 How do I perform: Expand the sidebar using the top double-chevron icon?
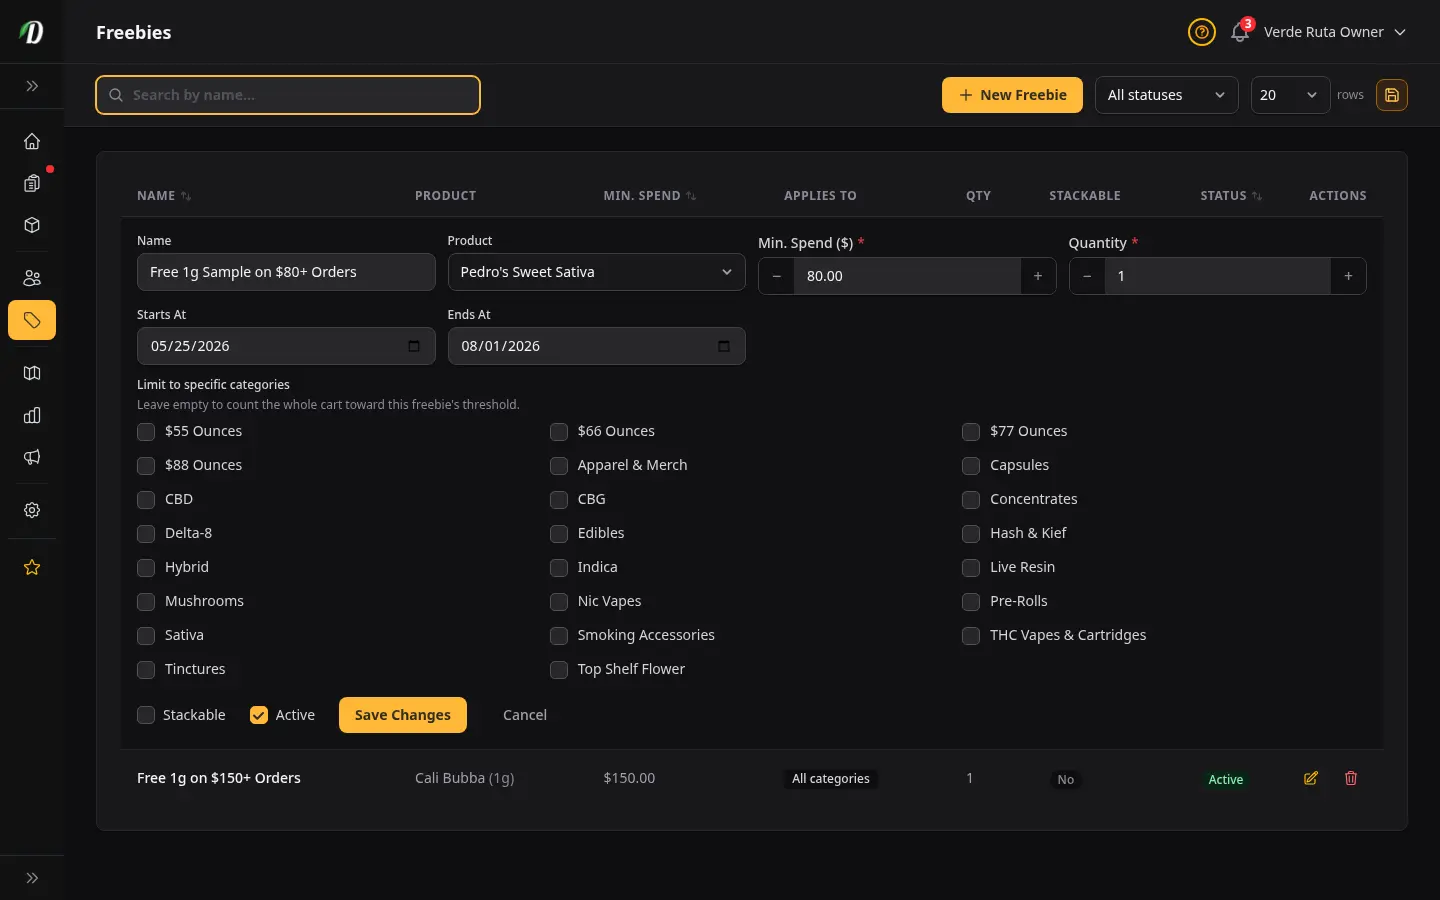32,86
